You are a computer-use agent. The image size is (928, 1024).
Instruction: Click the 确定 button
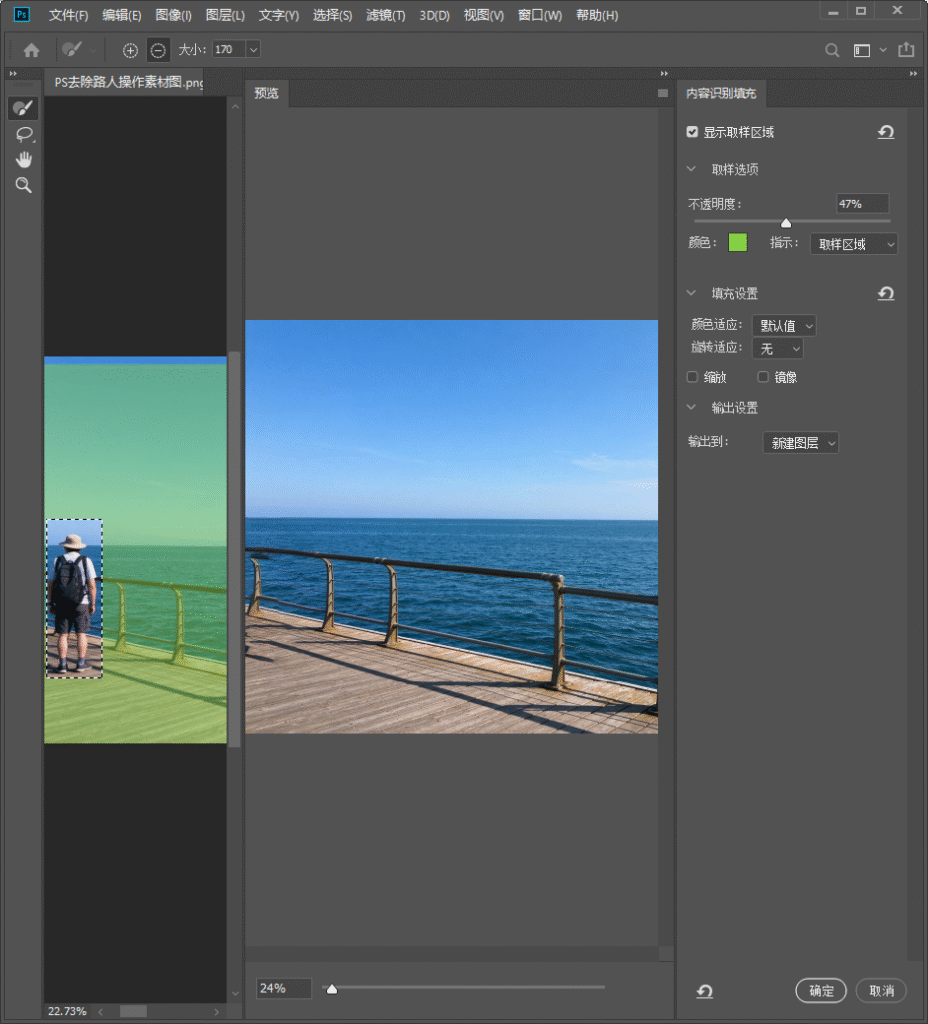(x=821, y=991)
